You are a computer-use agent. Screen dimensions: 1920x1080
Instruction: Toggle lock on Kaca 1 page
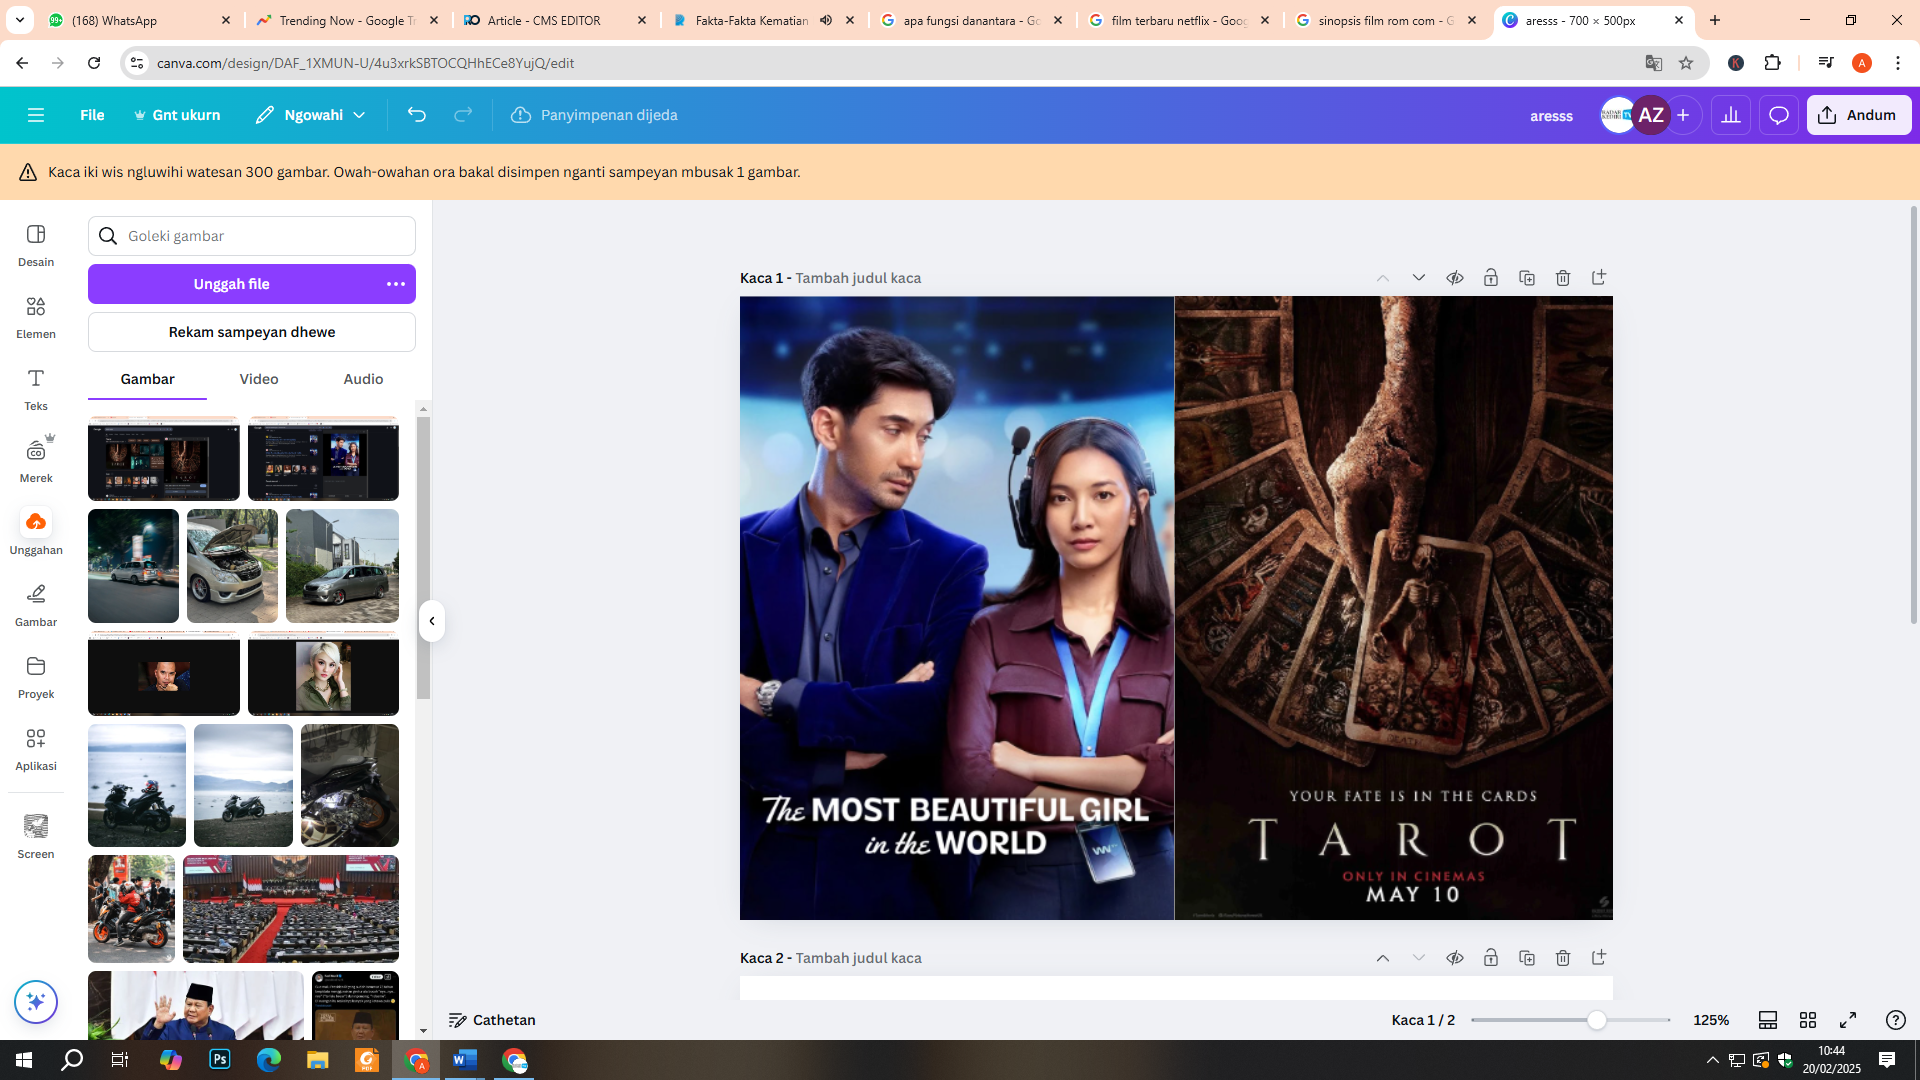1491,278
